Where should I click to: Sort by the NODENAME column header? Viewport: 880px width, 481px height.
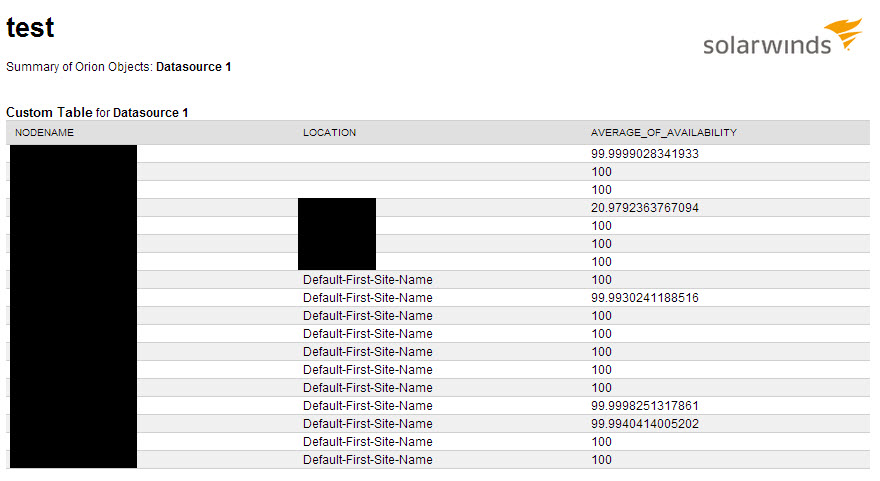tap(44, 132)
